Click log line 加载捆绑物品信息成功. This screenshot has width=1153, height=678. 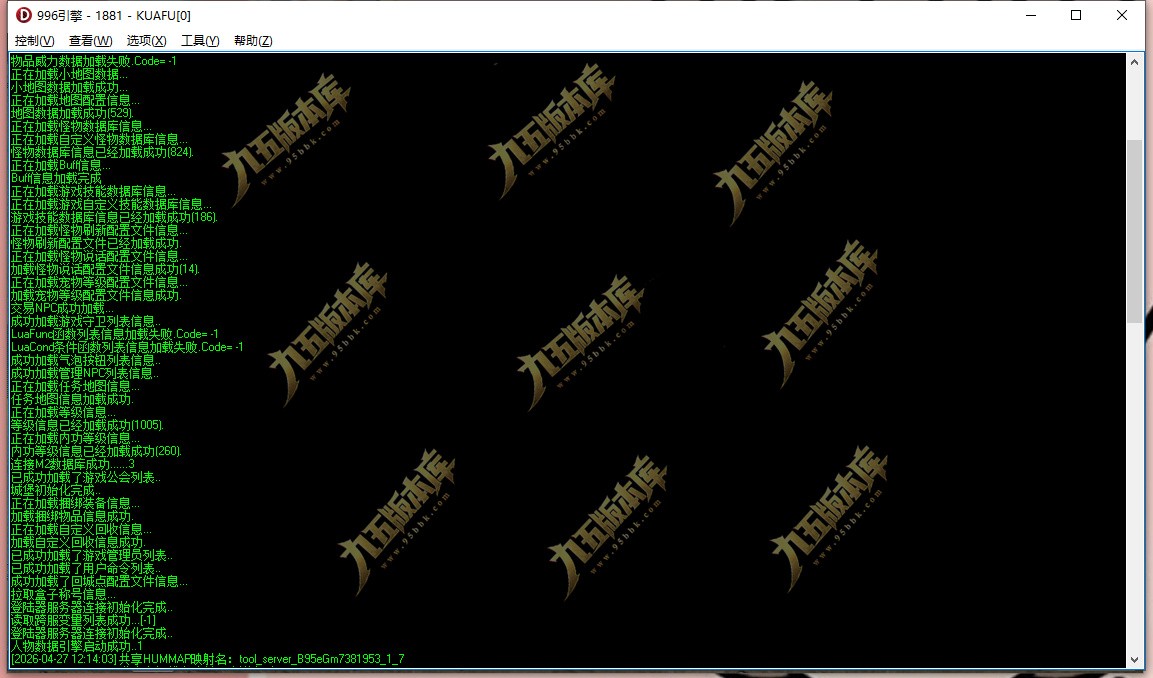(72, 516)
